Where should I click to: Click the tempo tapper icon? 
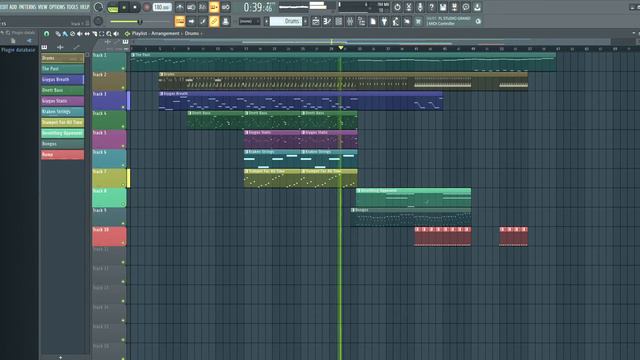[x=396, y=21]
